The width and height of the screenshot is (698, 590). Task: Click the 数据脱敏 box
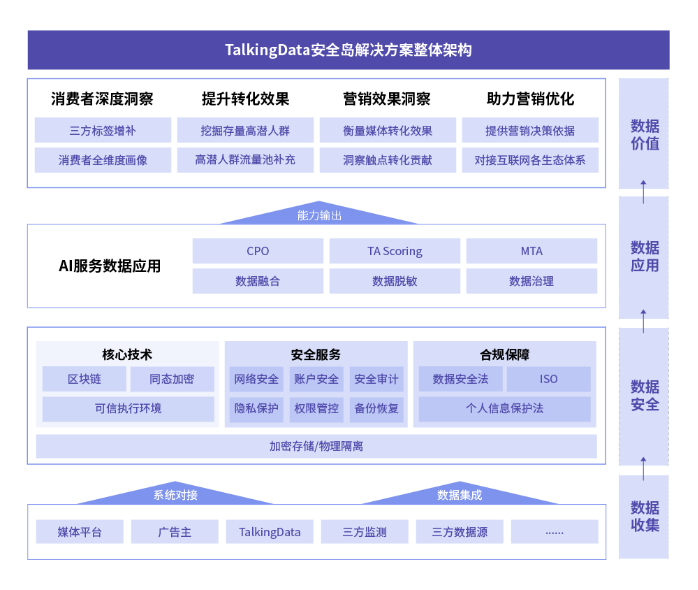(395, 281)
